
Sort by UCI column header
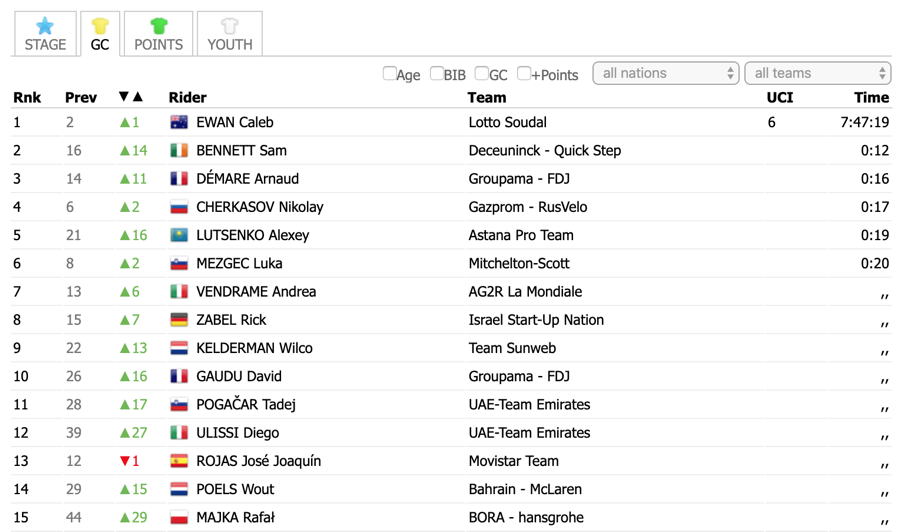(779, 98)
